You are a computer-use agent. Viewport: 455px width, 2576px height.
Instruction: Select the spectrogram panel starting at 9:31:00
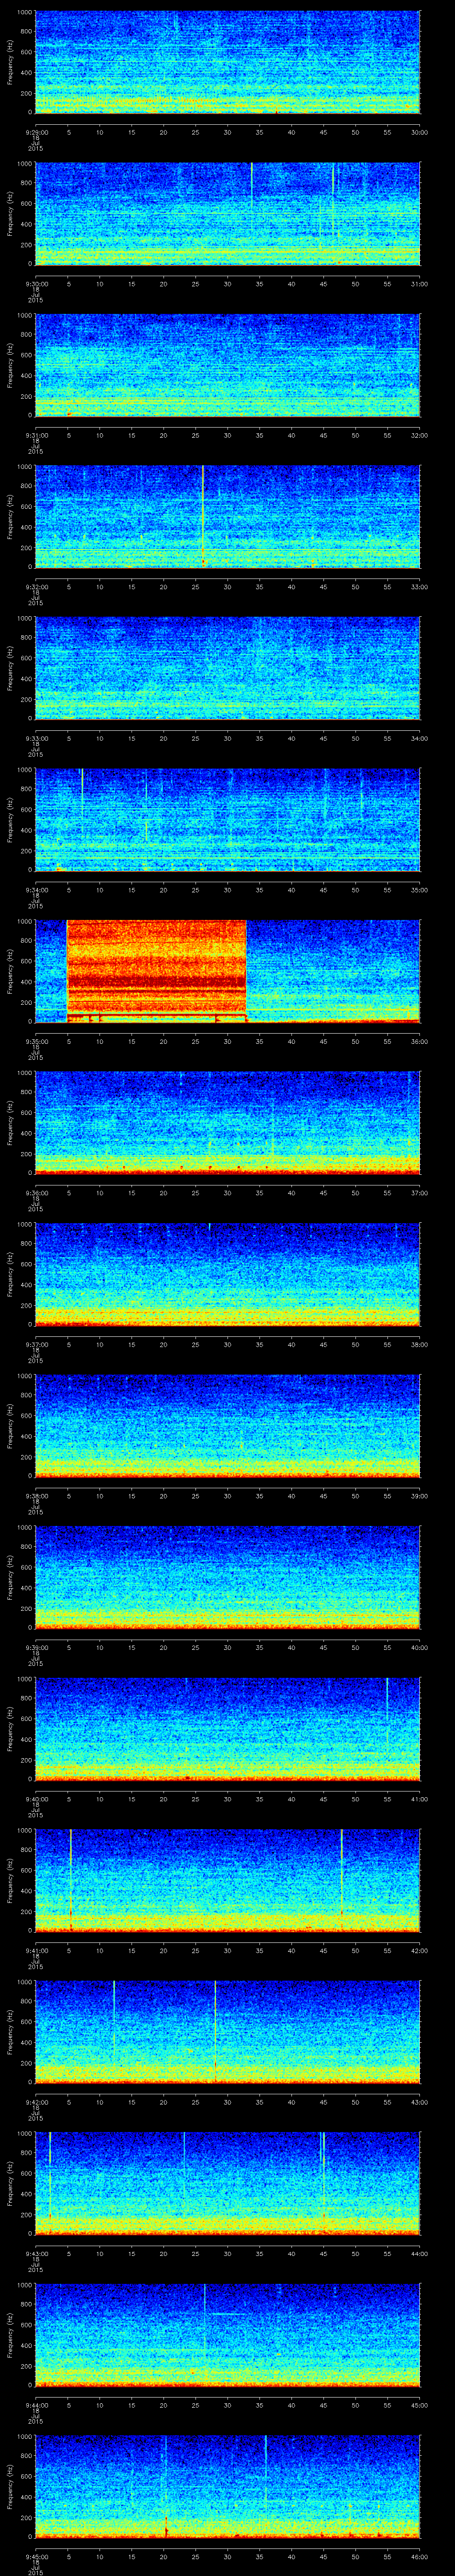click(x=227, y=365)
